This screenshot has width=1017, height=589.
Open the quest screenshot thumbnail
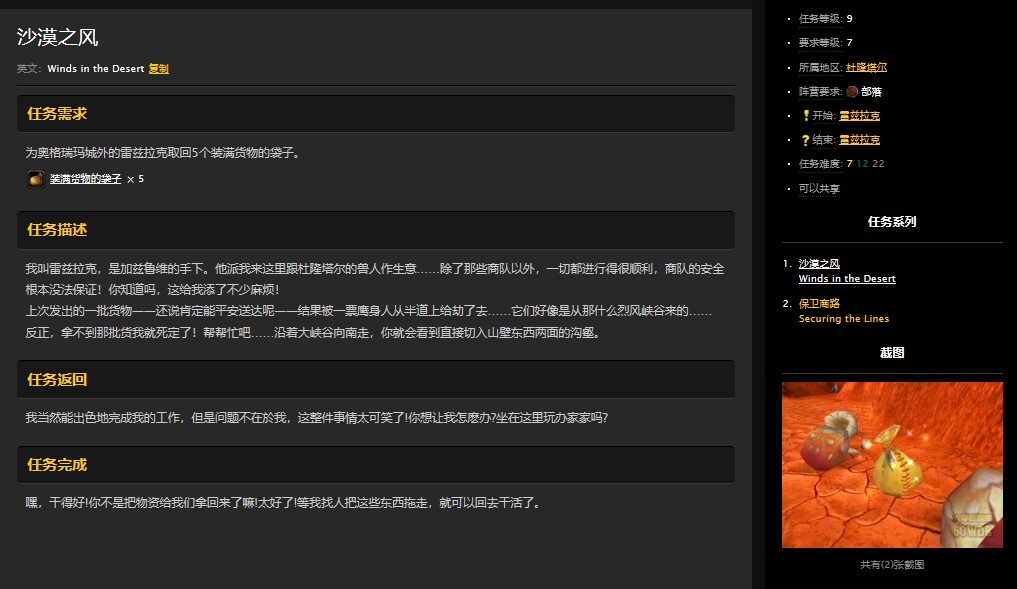click(892, 464)
